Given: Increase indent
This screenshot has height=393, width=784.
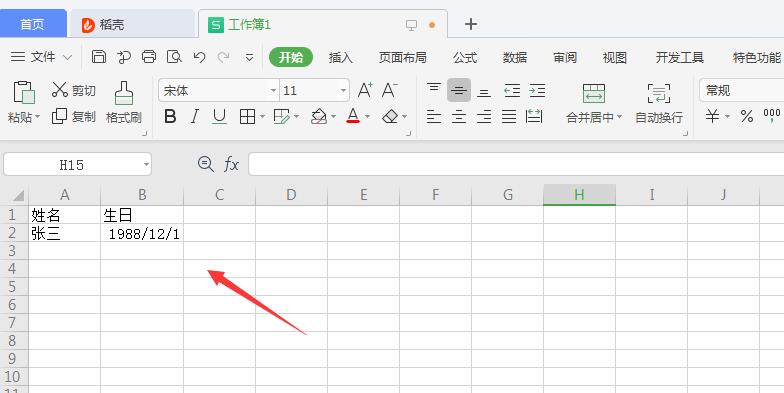Looking at the screenshot, I should pos(537,90).
